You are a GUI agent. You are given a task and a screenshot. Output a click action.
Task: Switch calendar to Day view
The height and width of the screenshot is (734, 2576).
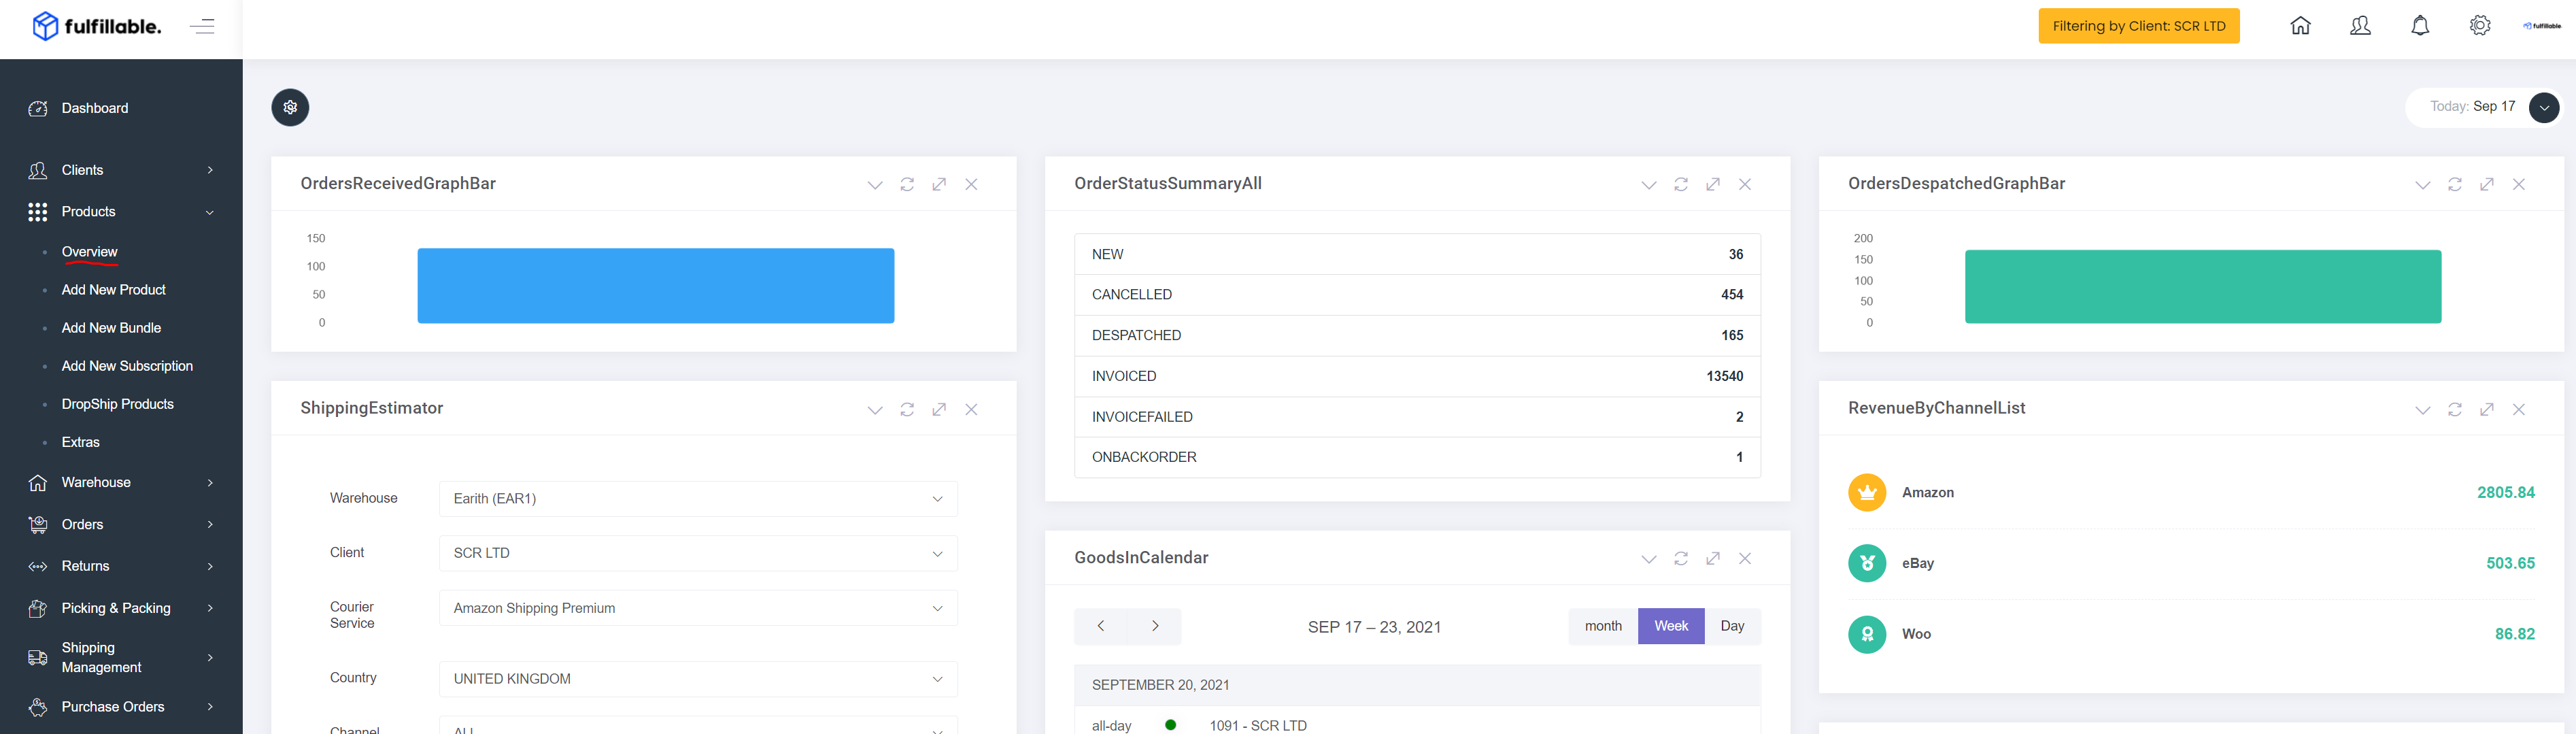[1733, 626]
